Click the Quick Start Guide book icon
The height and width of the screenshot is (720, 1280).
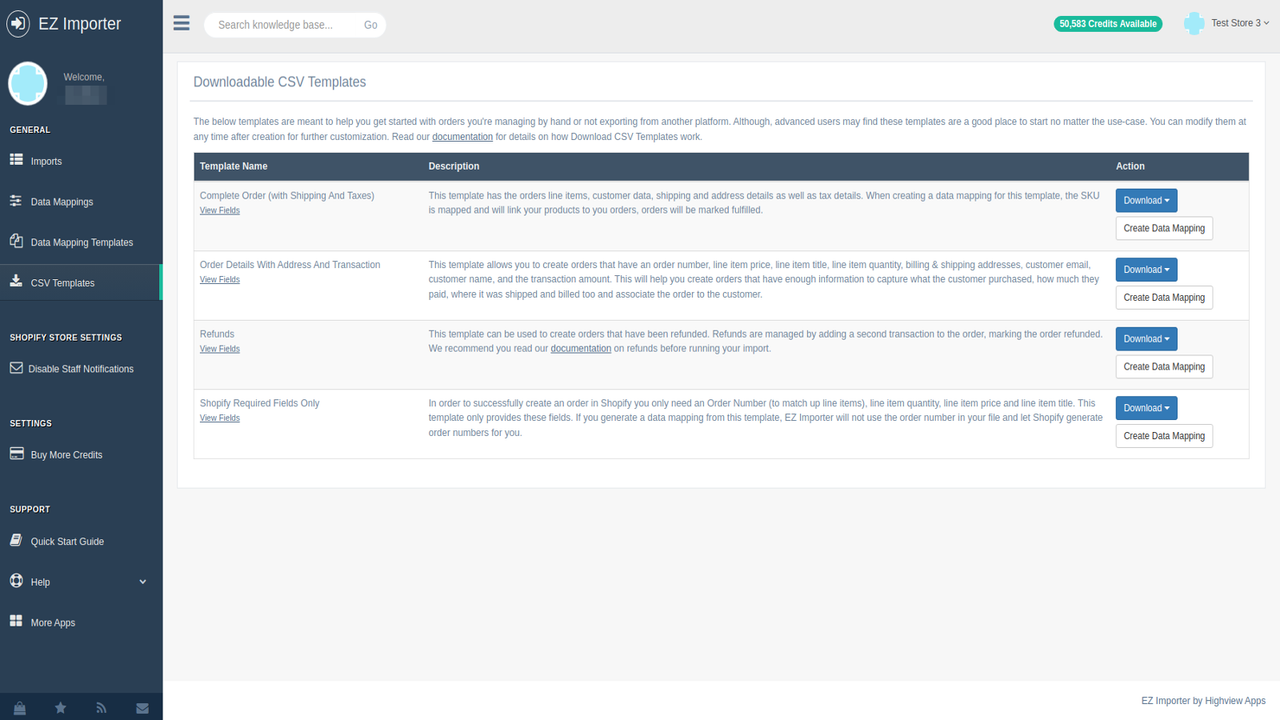coord(16,540)
